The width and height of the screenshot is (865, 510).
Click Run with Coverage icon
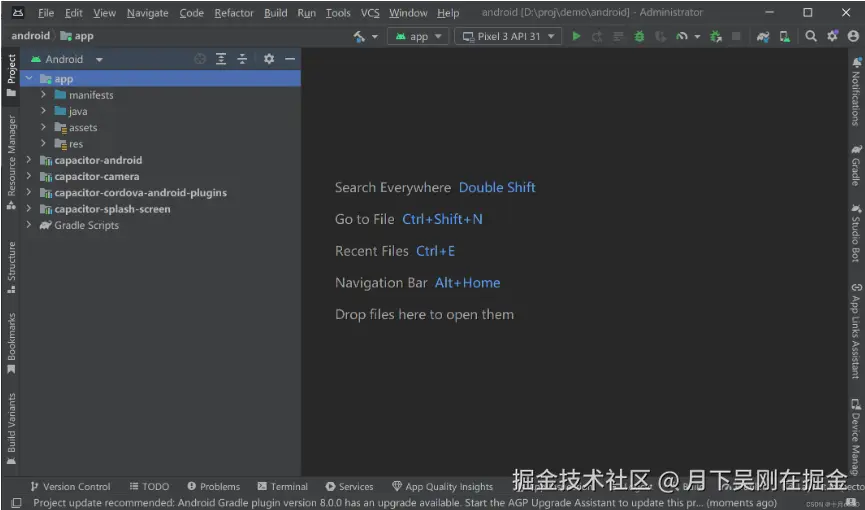660,36
